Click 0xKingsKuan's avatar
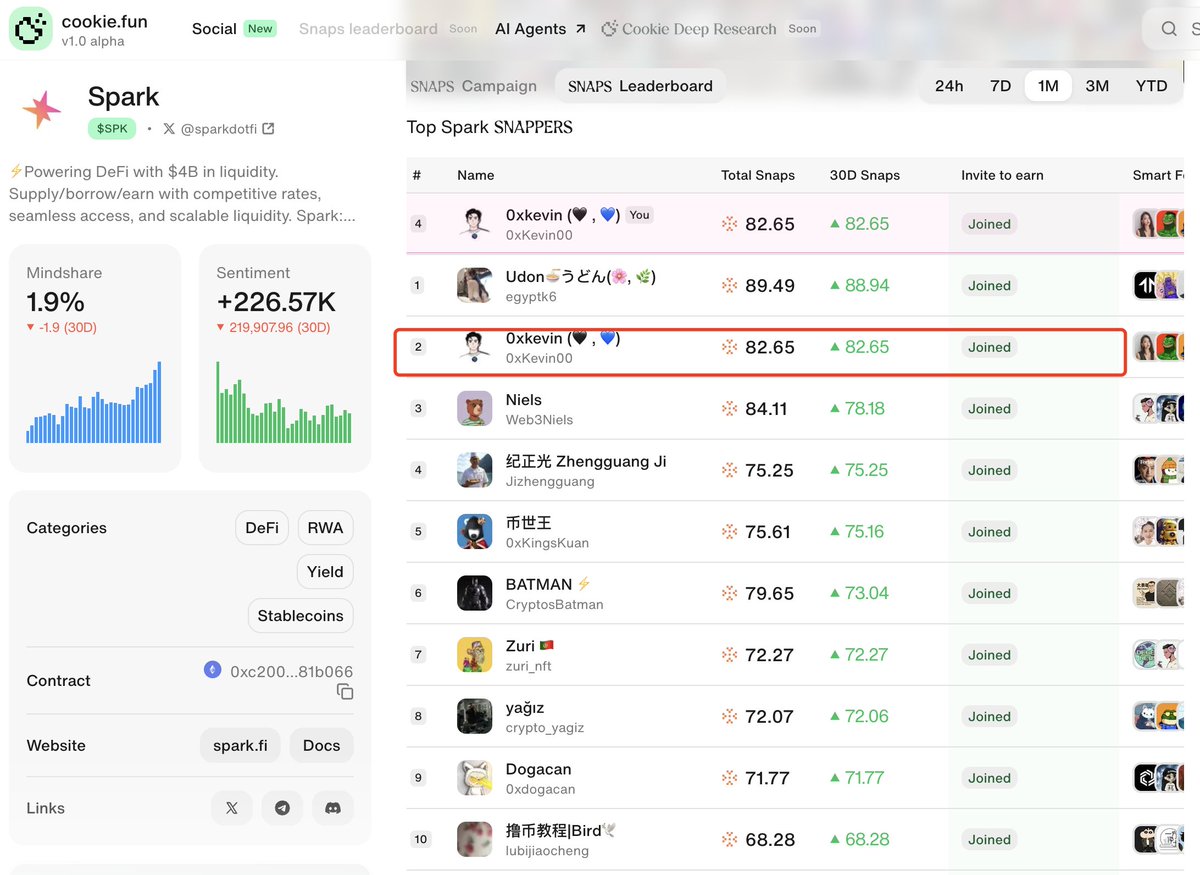The height and width of the screenshot is (875, 1200). (474, 531)
